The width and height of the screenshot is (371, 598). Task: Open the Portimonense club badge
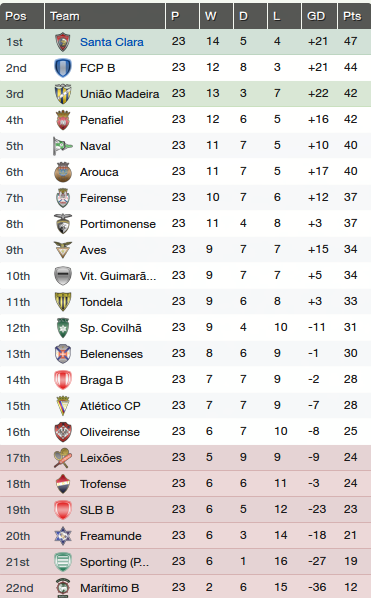(63, 224)
